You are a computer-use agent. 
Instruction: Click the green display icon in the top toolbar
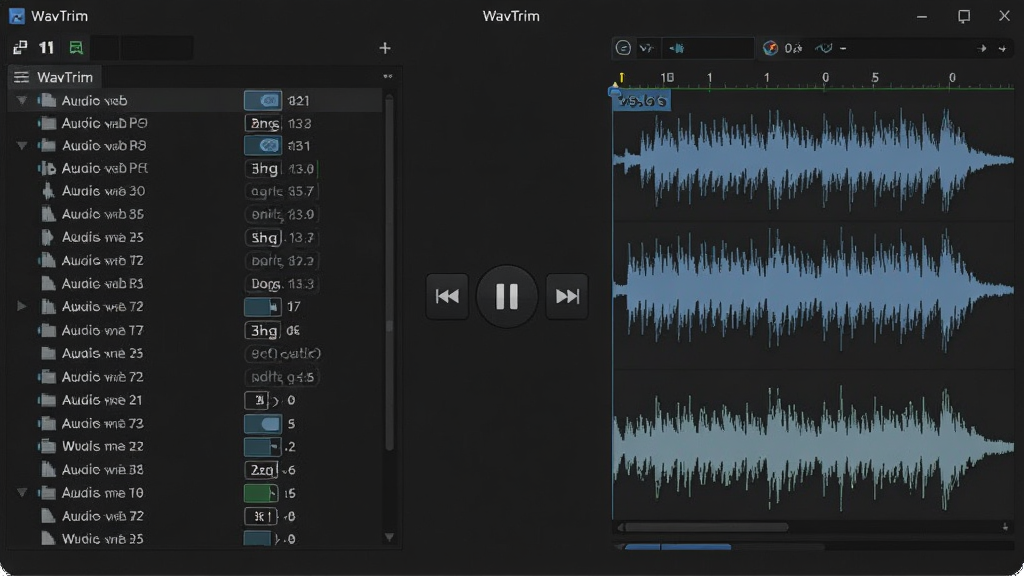point(76,48)
